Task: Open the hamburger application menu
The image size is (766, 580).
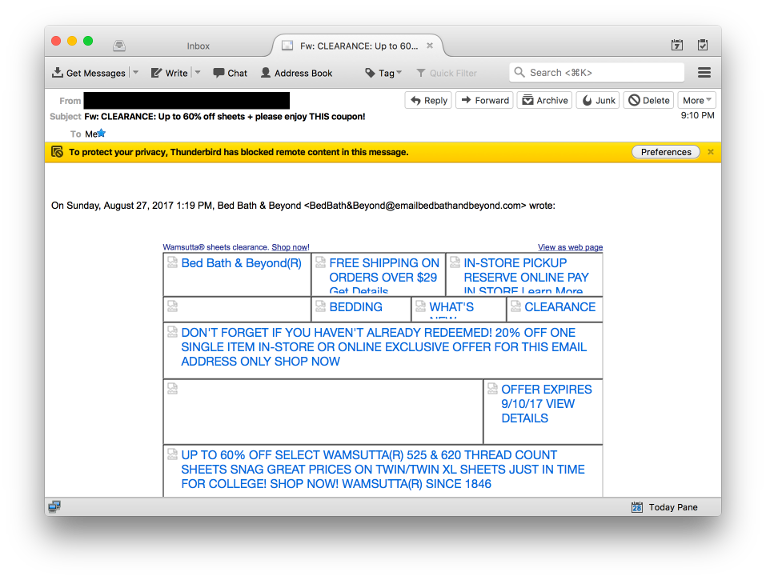Action: (704, 72)
